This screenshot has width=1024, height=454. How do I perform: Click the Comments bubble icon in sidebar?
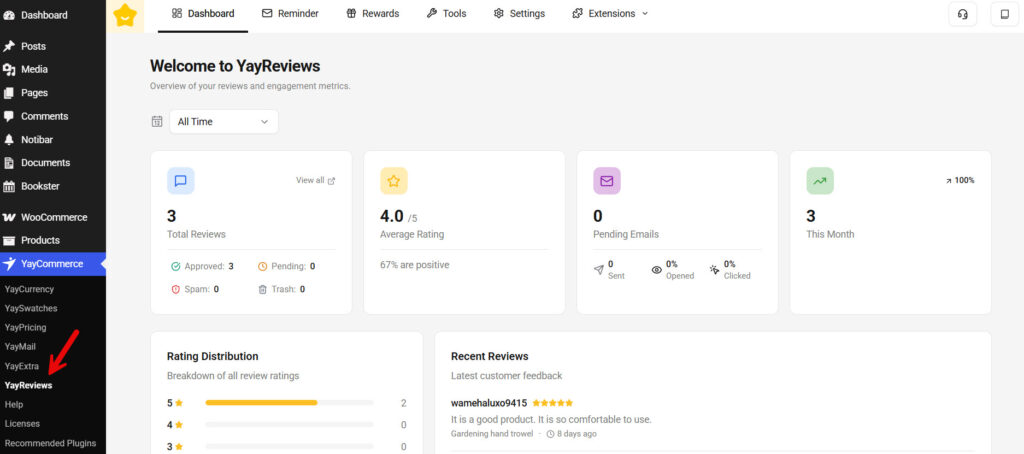coord(9,116)
